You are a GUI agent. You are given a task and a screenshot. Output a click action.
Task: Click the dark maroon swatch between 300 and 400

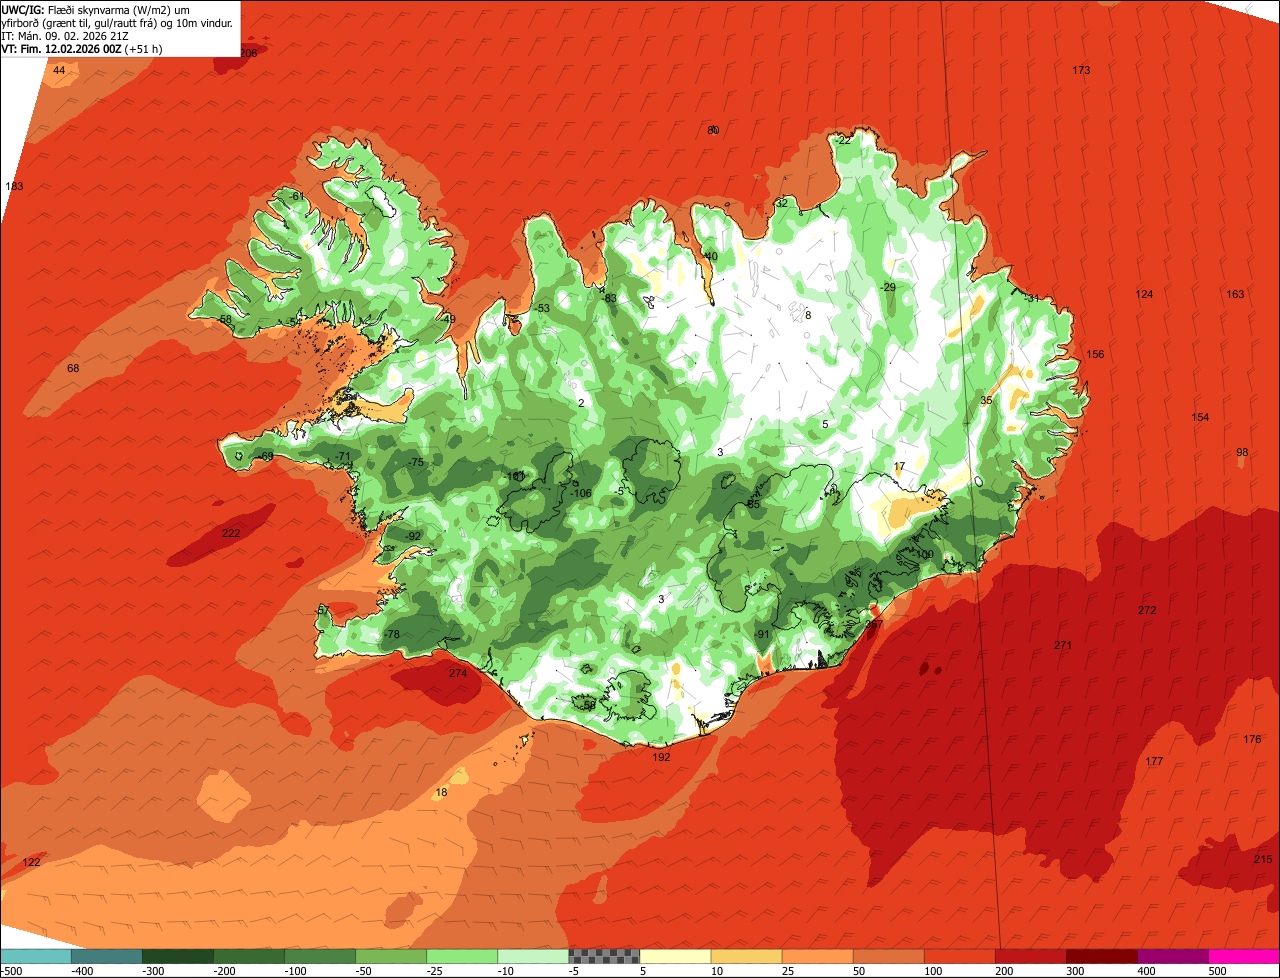pyautogui.click(x=1102, y=956)
